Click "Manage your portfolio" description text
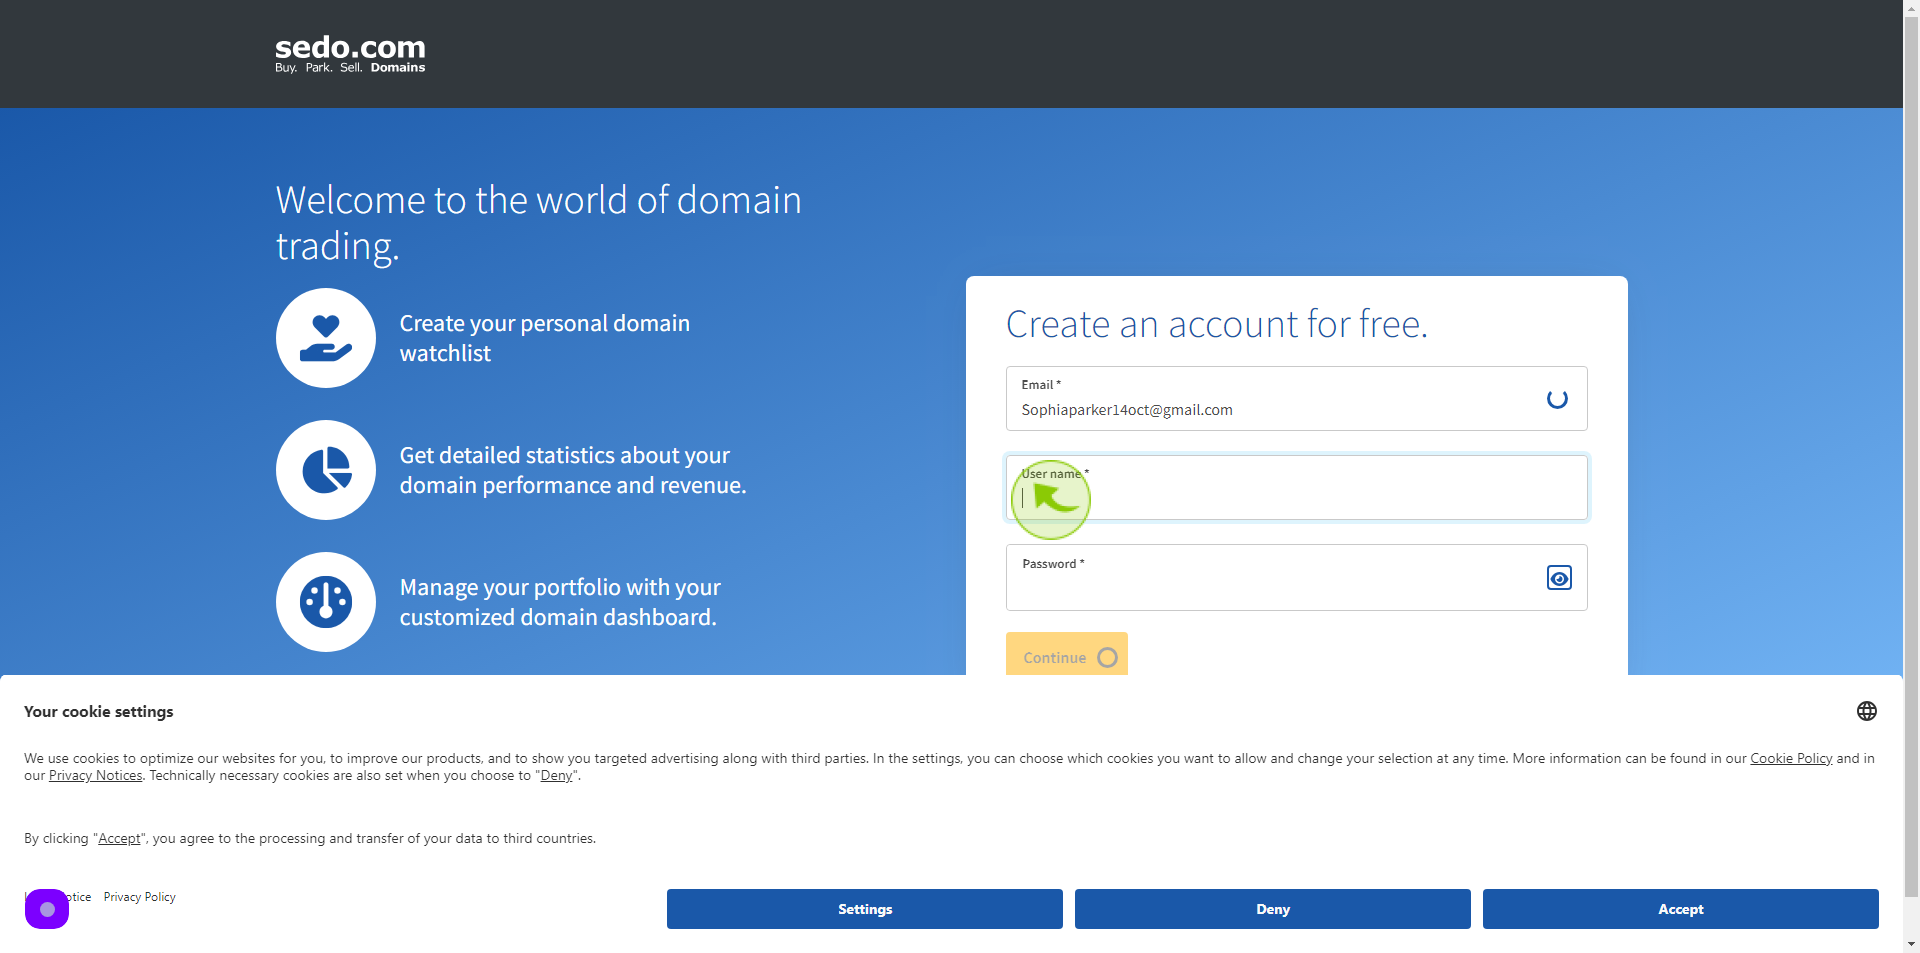 tap(560, 602)
